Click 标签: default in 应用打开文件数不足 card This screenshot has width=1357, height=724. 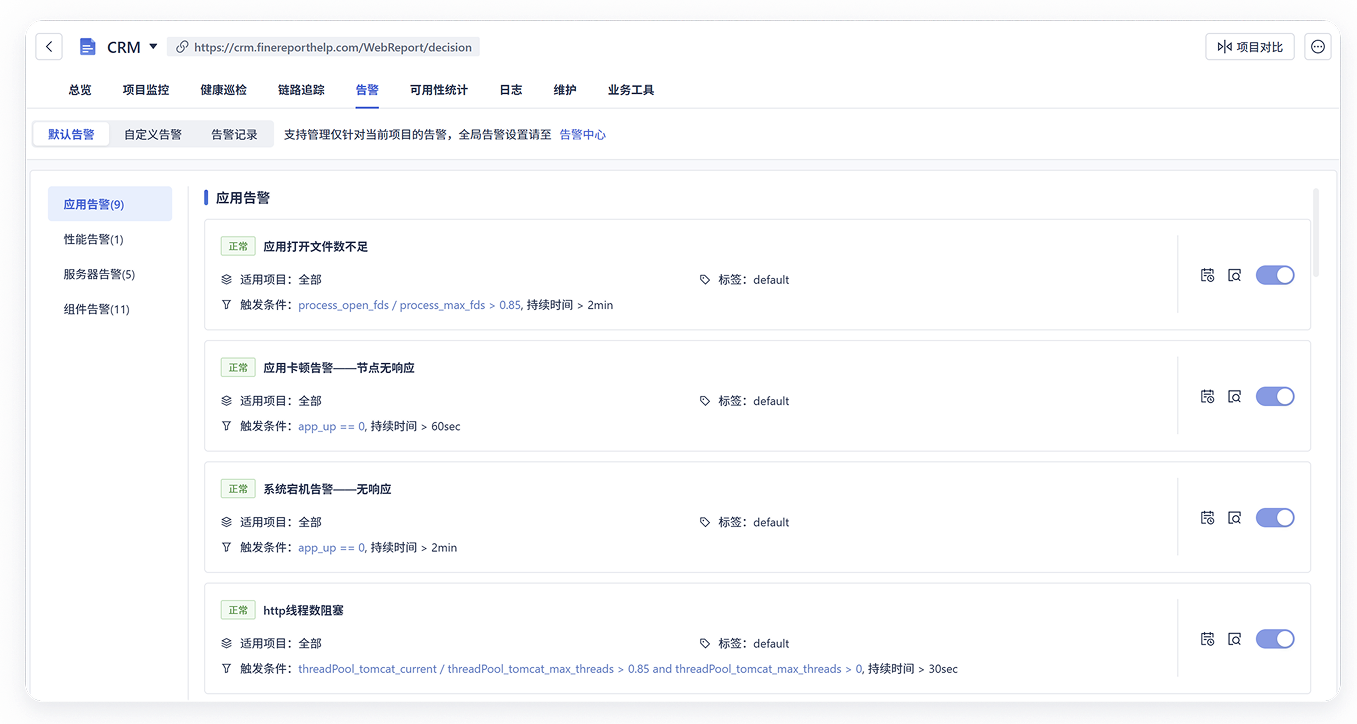(x=753, y=280)
